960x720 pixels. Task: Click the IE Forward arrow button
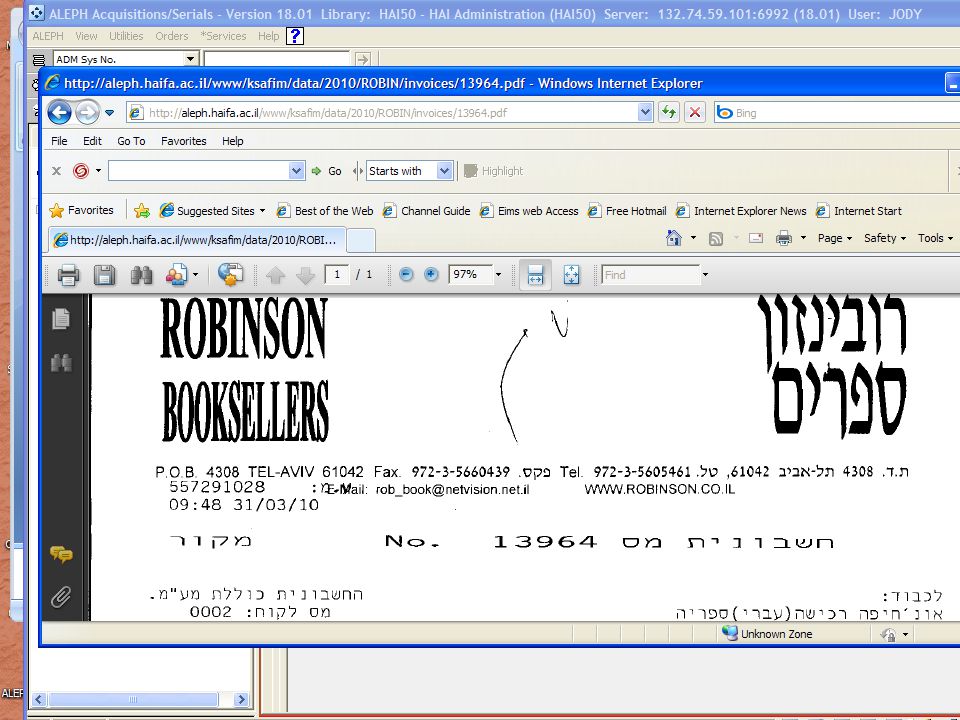coord(87,113)
